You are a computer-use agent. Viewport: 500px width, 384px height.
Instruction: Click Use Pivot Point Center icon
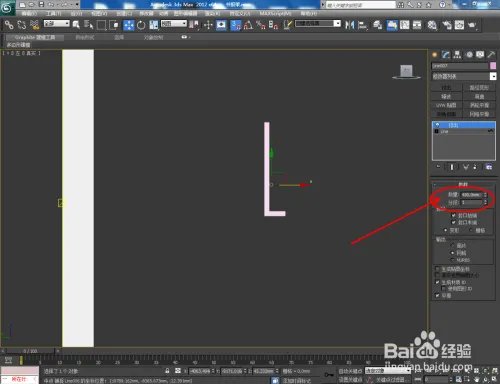tap(194, 25)
